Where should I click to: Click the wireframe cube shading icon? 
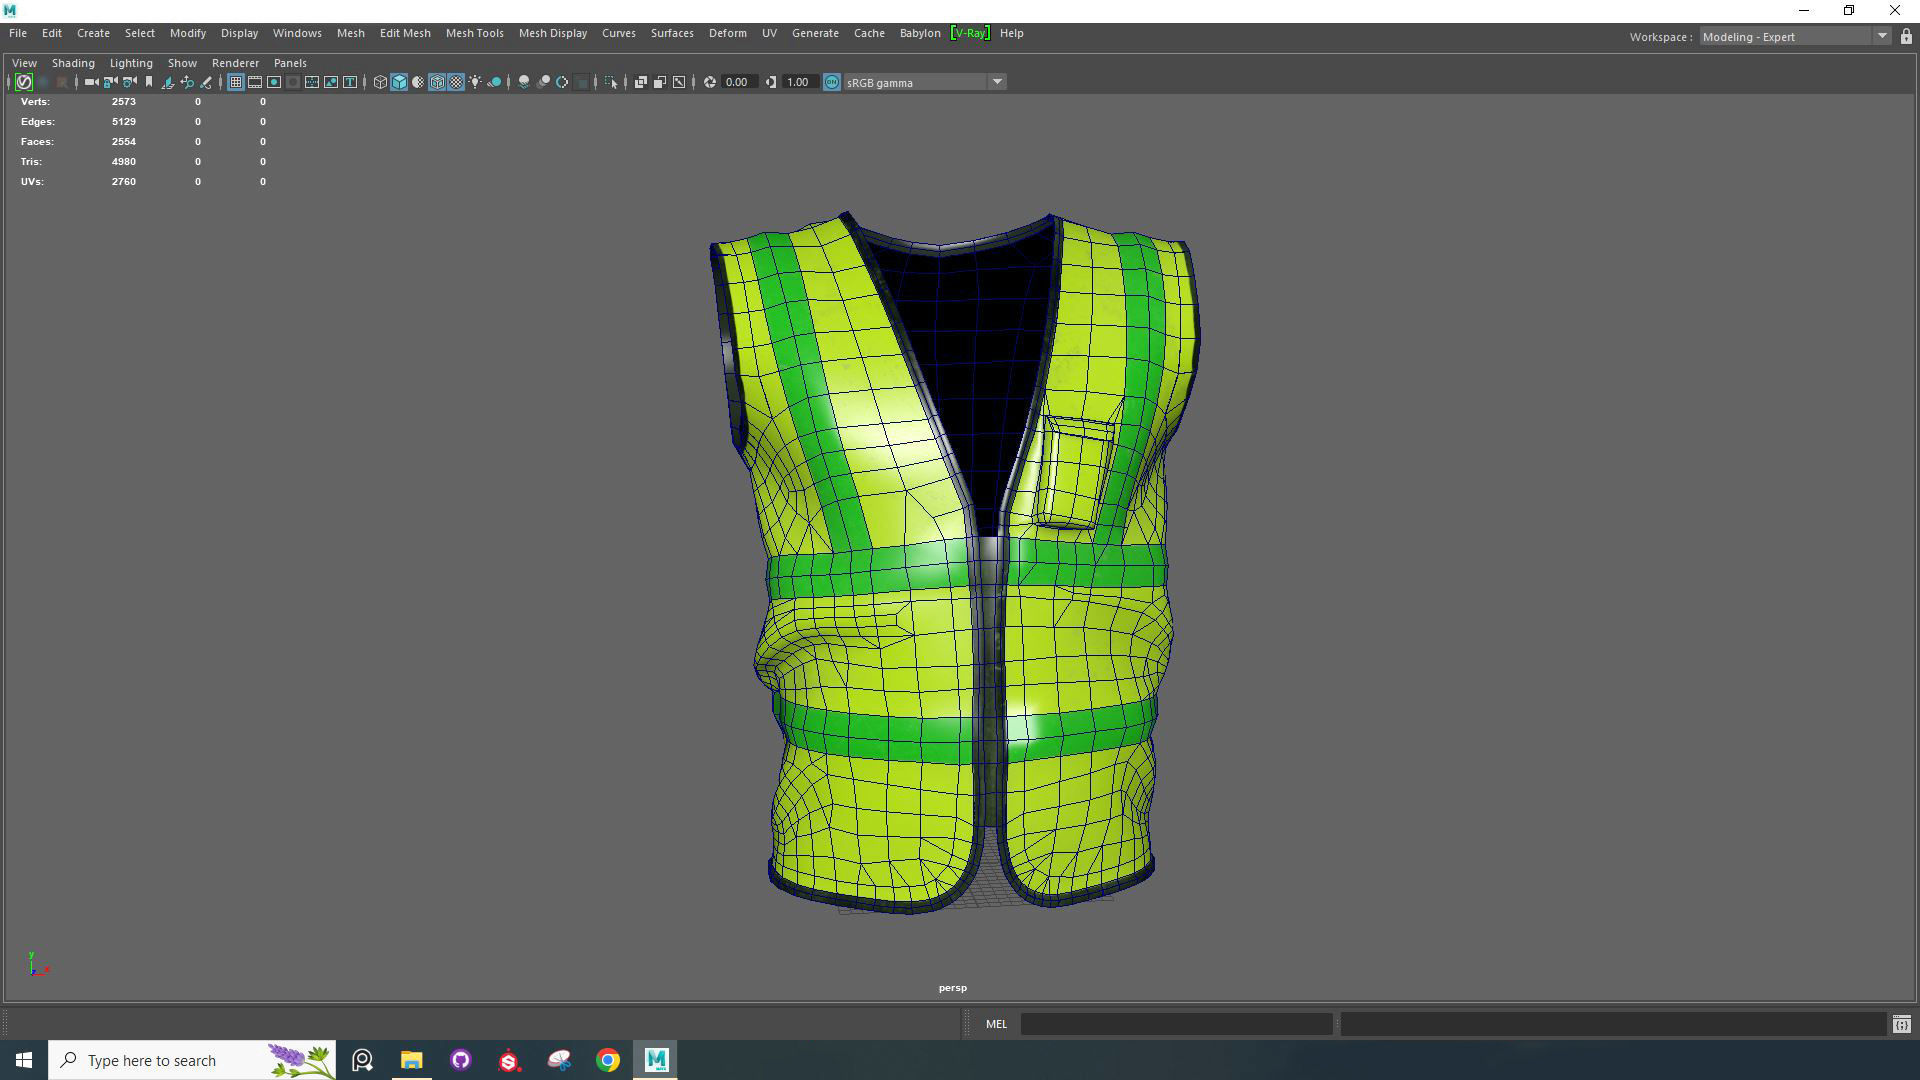pyautogui.click(x=380, y=82)
